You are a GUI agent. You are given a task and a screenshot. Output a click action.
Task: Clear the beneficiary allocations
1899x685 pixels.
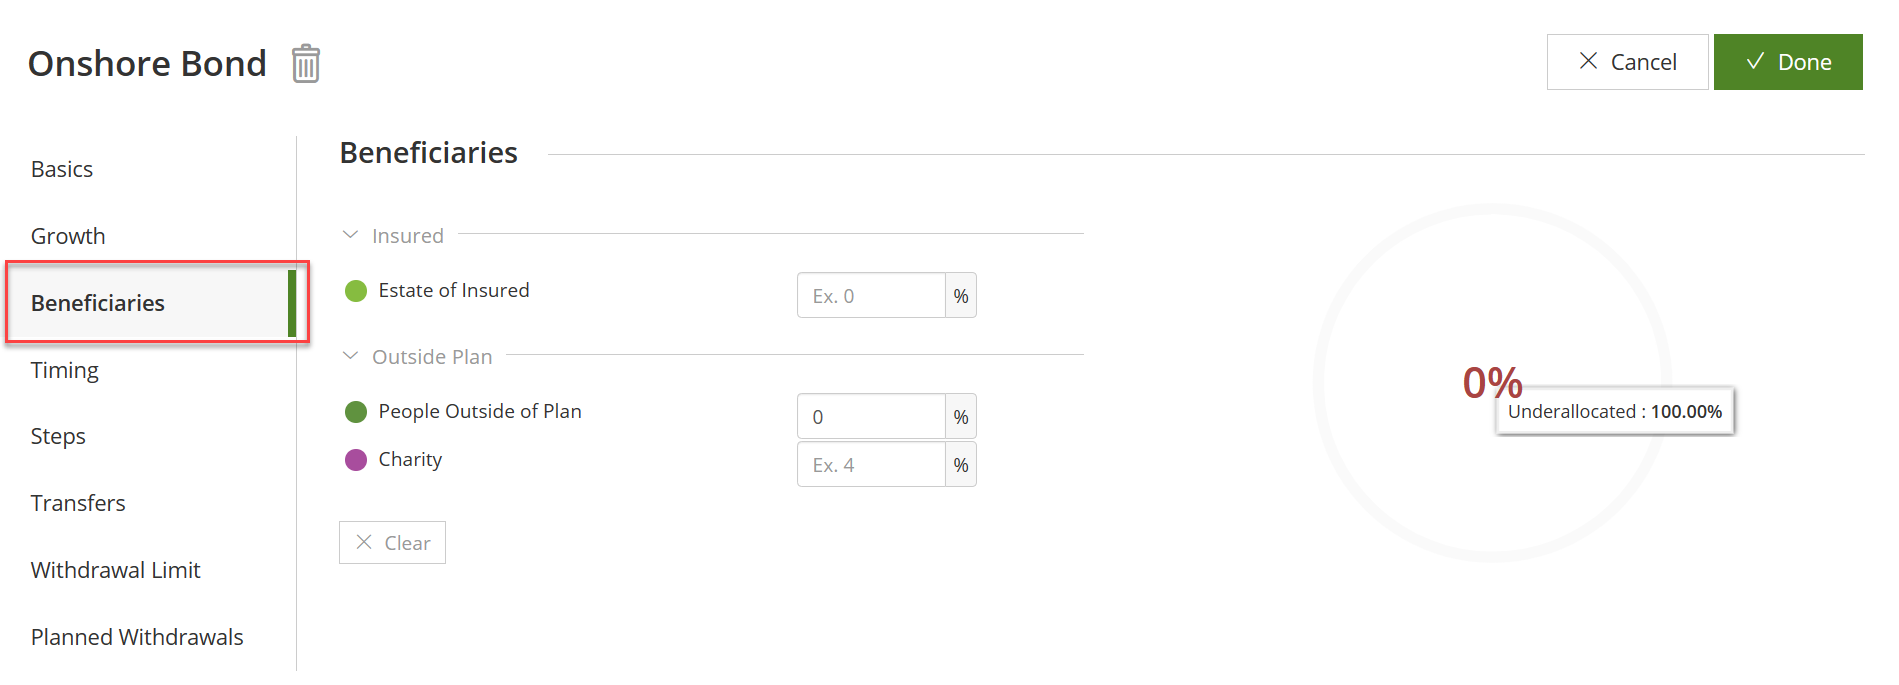[392, 543]
